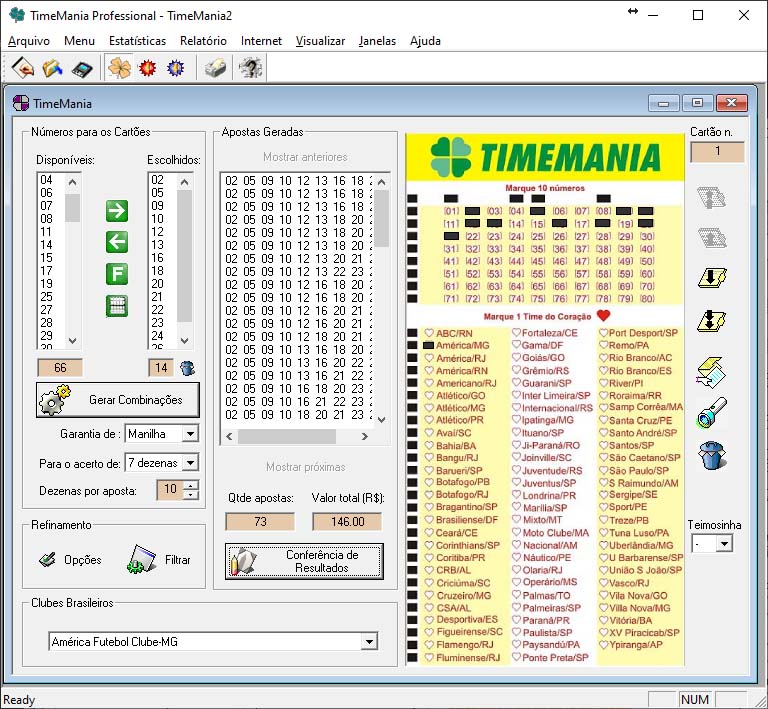Click the horizontal resize arrow in the title bar
This screenshot has width=768, height=709.
(x=633, y=11)
